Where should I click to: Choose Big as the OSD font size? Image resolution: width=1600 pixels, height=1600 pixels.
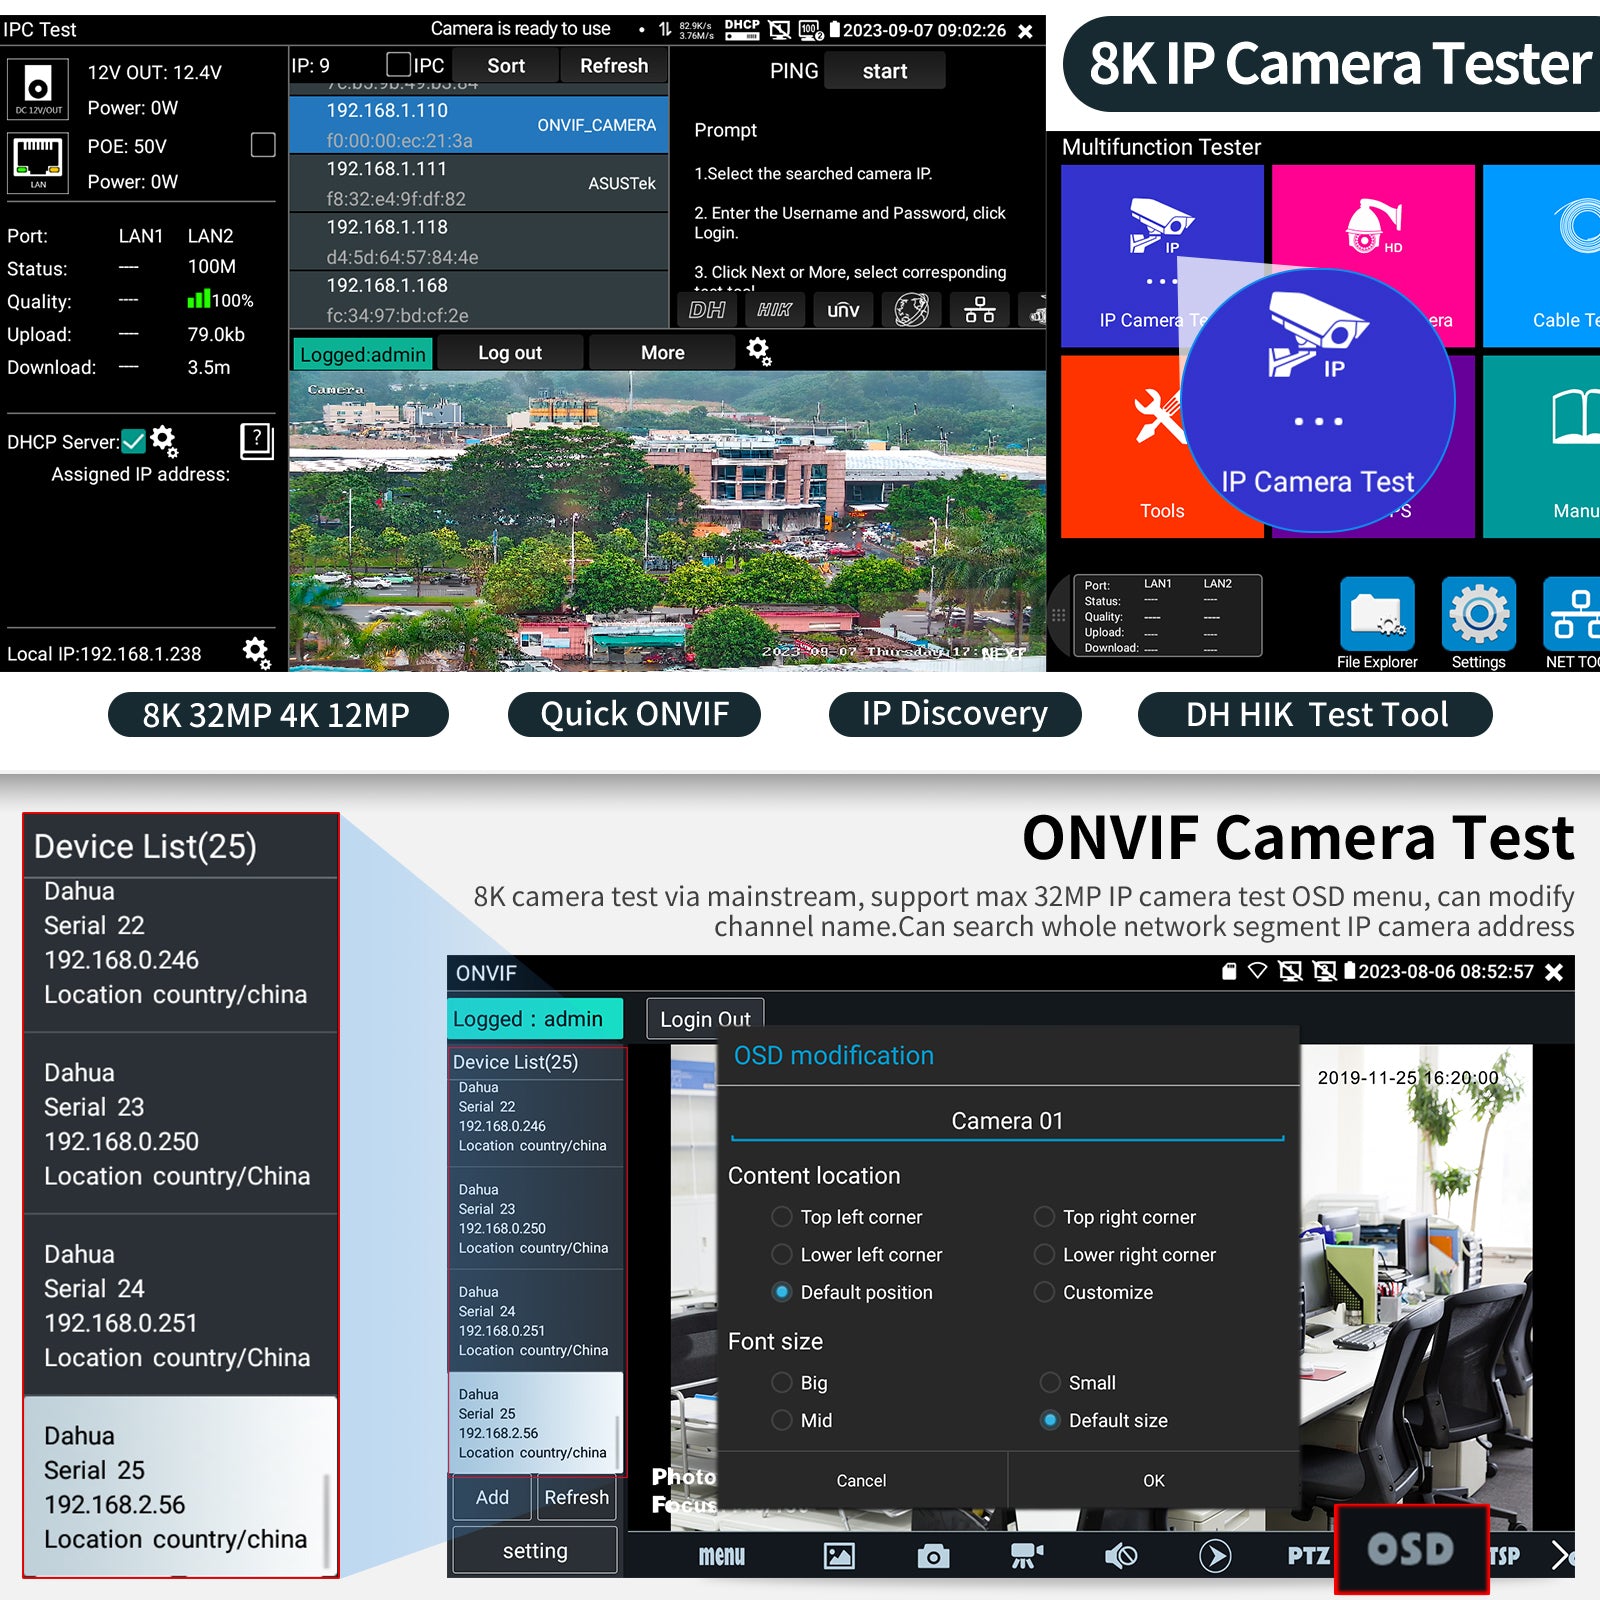point(783,1382)
